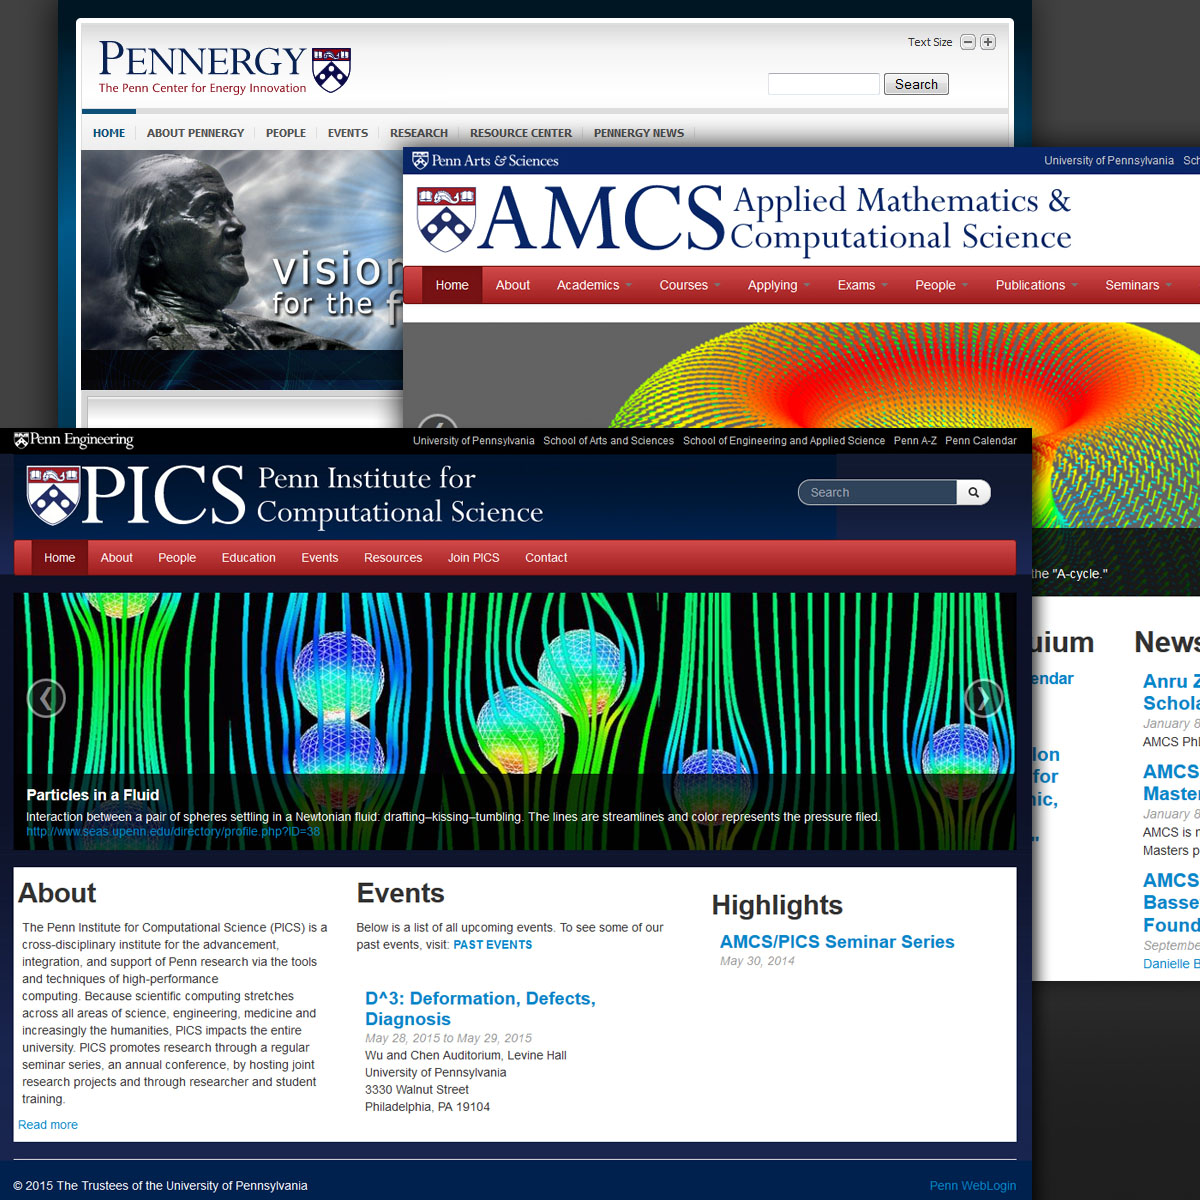
Task: Select Education in PICS navigation
Action: pos(249,558)
